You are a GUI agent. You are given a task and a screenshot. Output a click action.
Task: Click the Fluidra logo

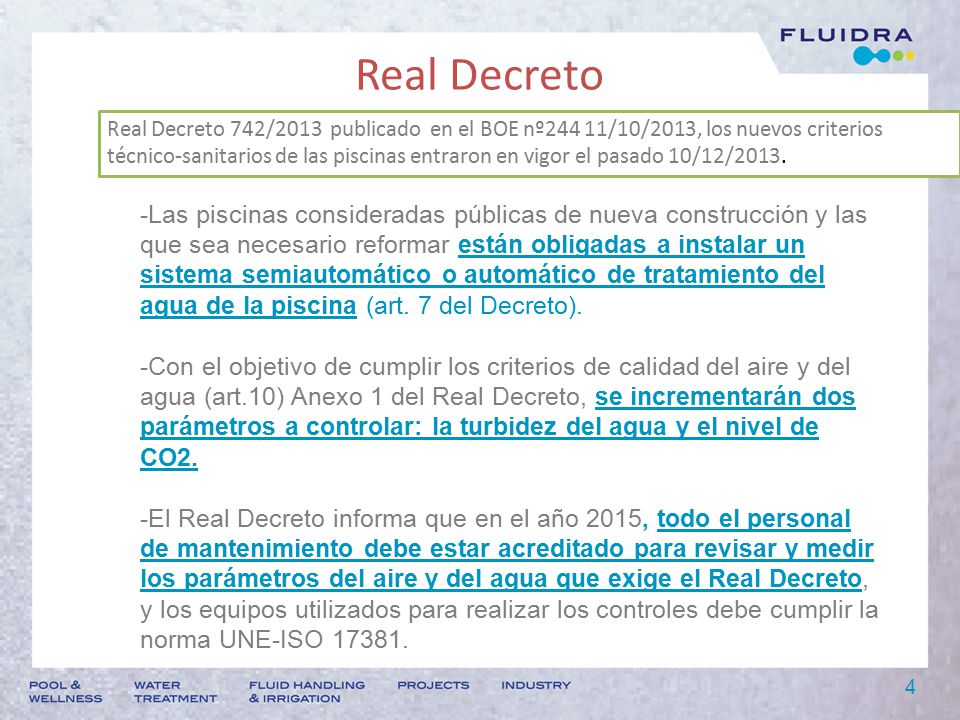[847, 46]
